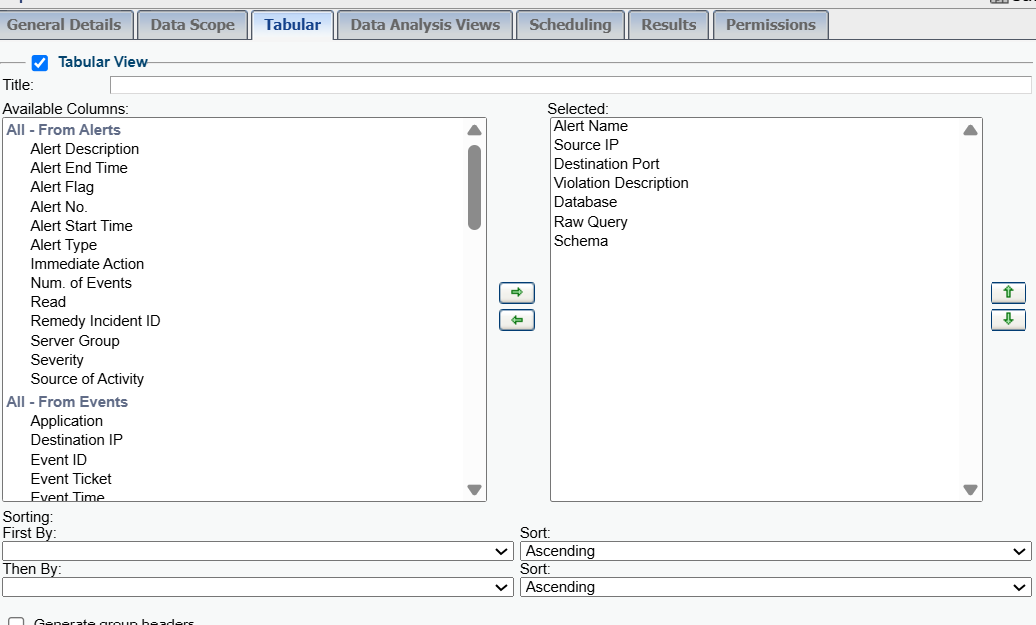
Task: Switch to Data Scope tab
Action: click(x=192, y=25)
